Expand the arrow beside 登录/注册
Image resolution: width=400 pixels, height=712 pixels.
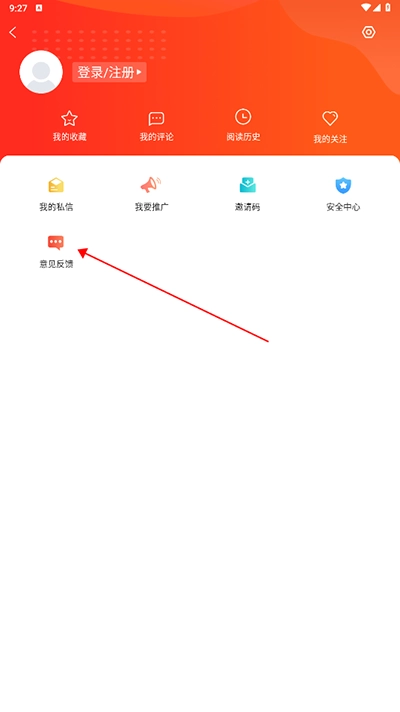(x=139, y=72)
